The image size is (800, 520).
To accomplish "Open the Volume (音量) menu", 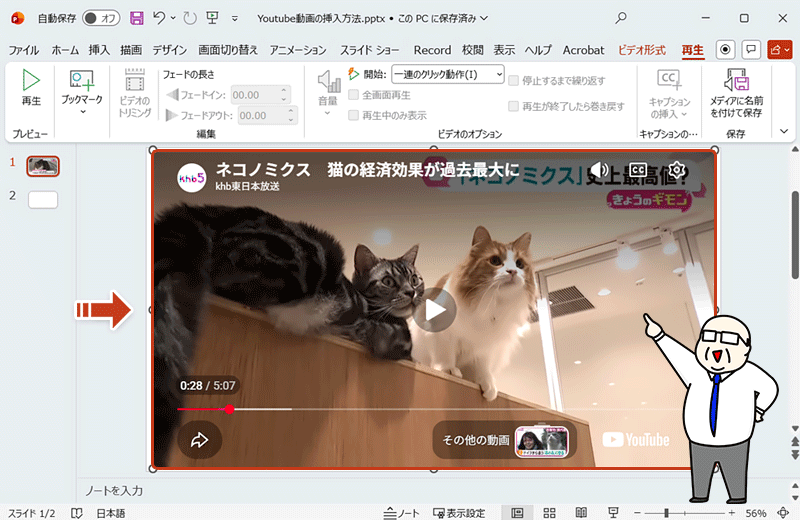I will coord(328,93).
